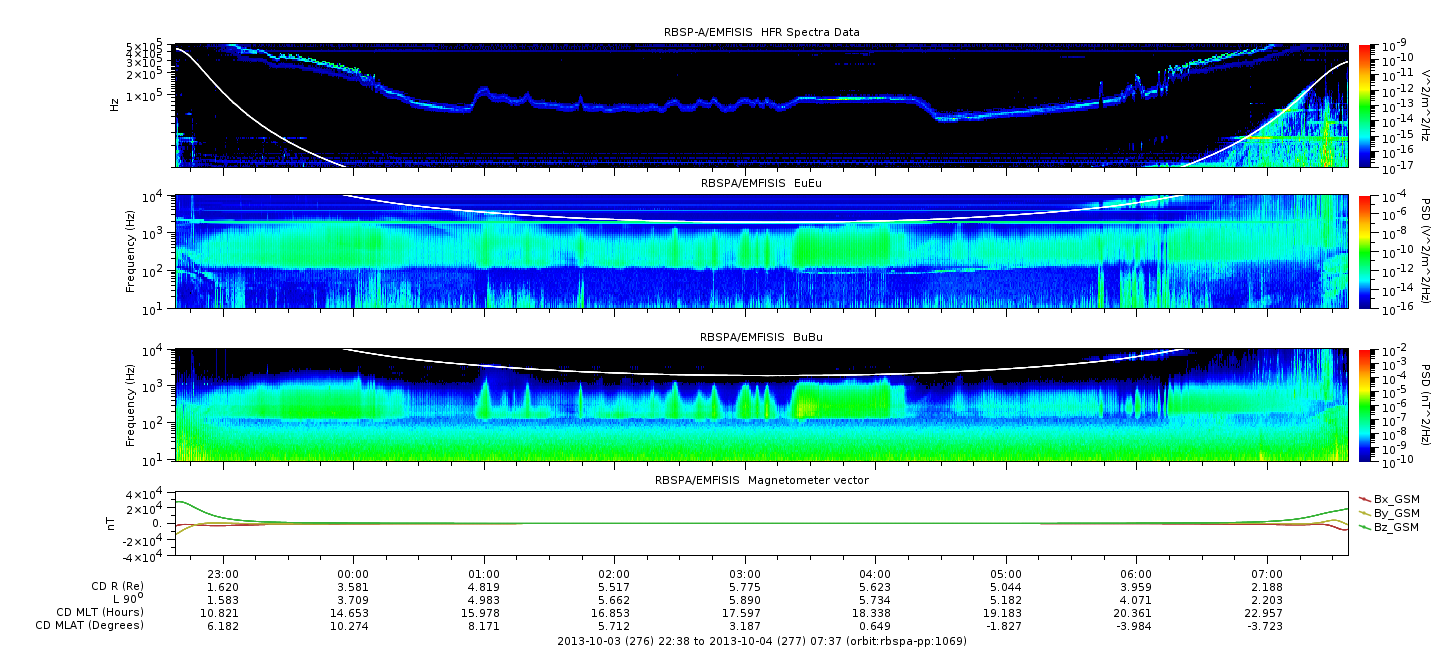Click the HFR Spectra Data plot title
Viewport: 1447px width, 658px height.
click(761, 32)
